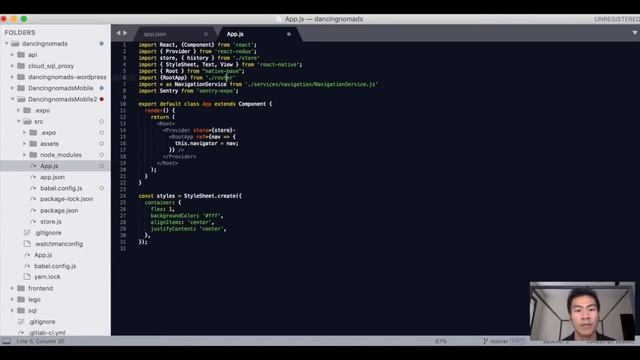Click status circle beside babel.config.js
Viewport: 640px width, 360px height.
(x=102, y=188)
